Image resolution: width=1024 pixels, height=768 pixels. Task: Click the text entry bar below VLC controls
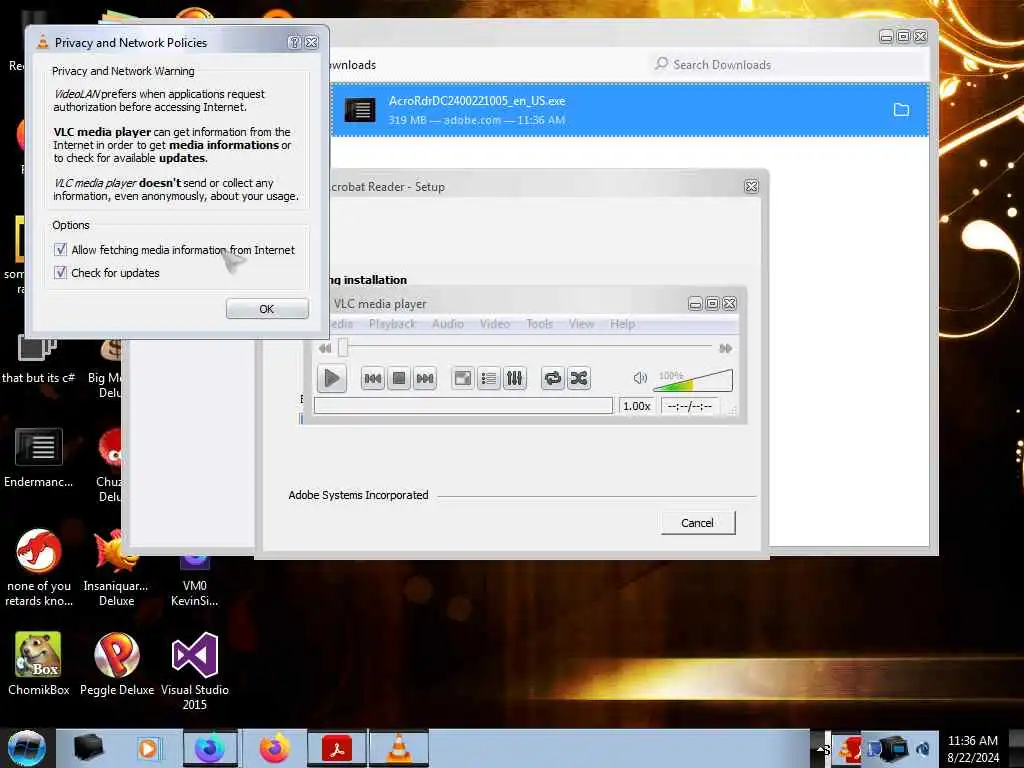coord(463,406)
